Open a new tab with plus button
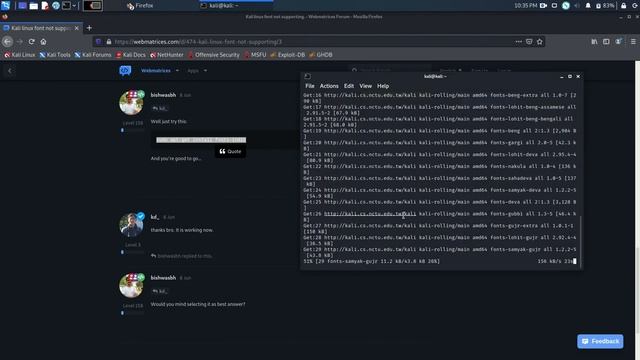Viewport: 640px width, 360px height. [x=89, y=28]
